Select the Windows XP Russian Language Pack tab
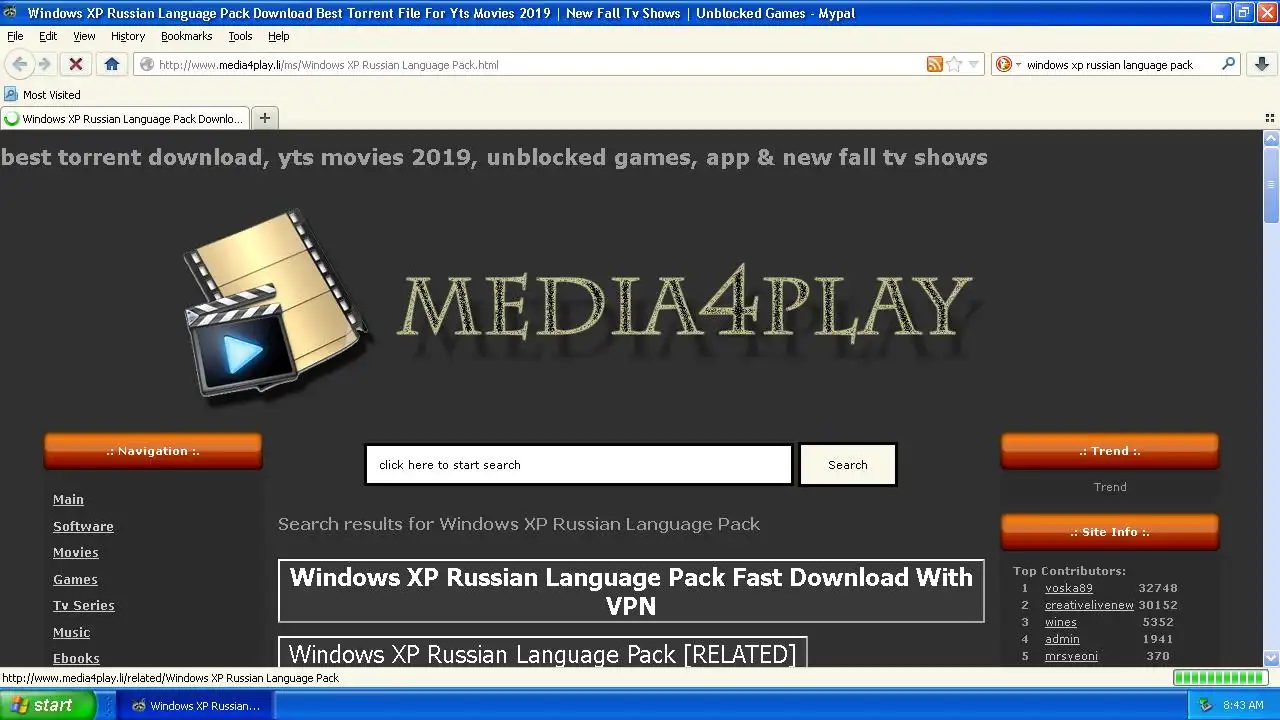The height and width of the screenshot is (720, 1280). tap(125, 118)
